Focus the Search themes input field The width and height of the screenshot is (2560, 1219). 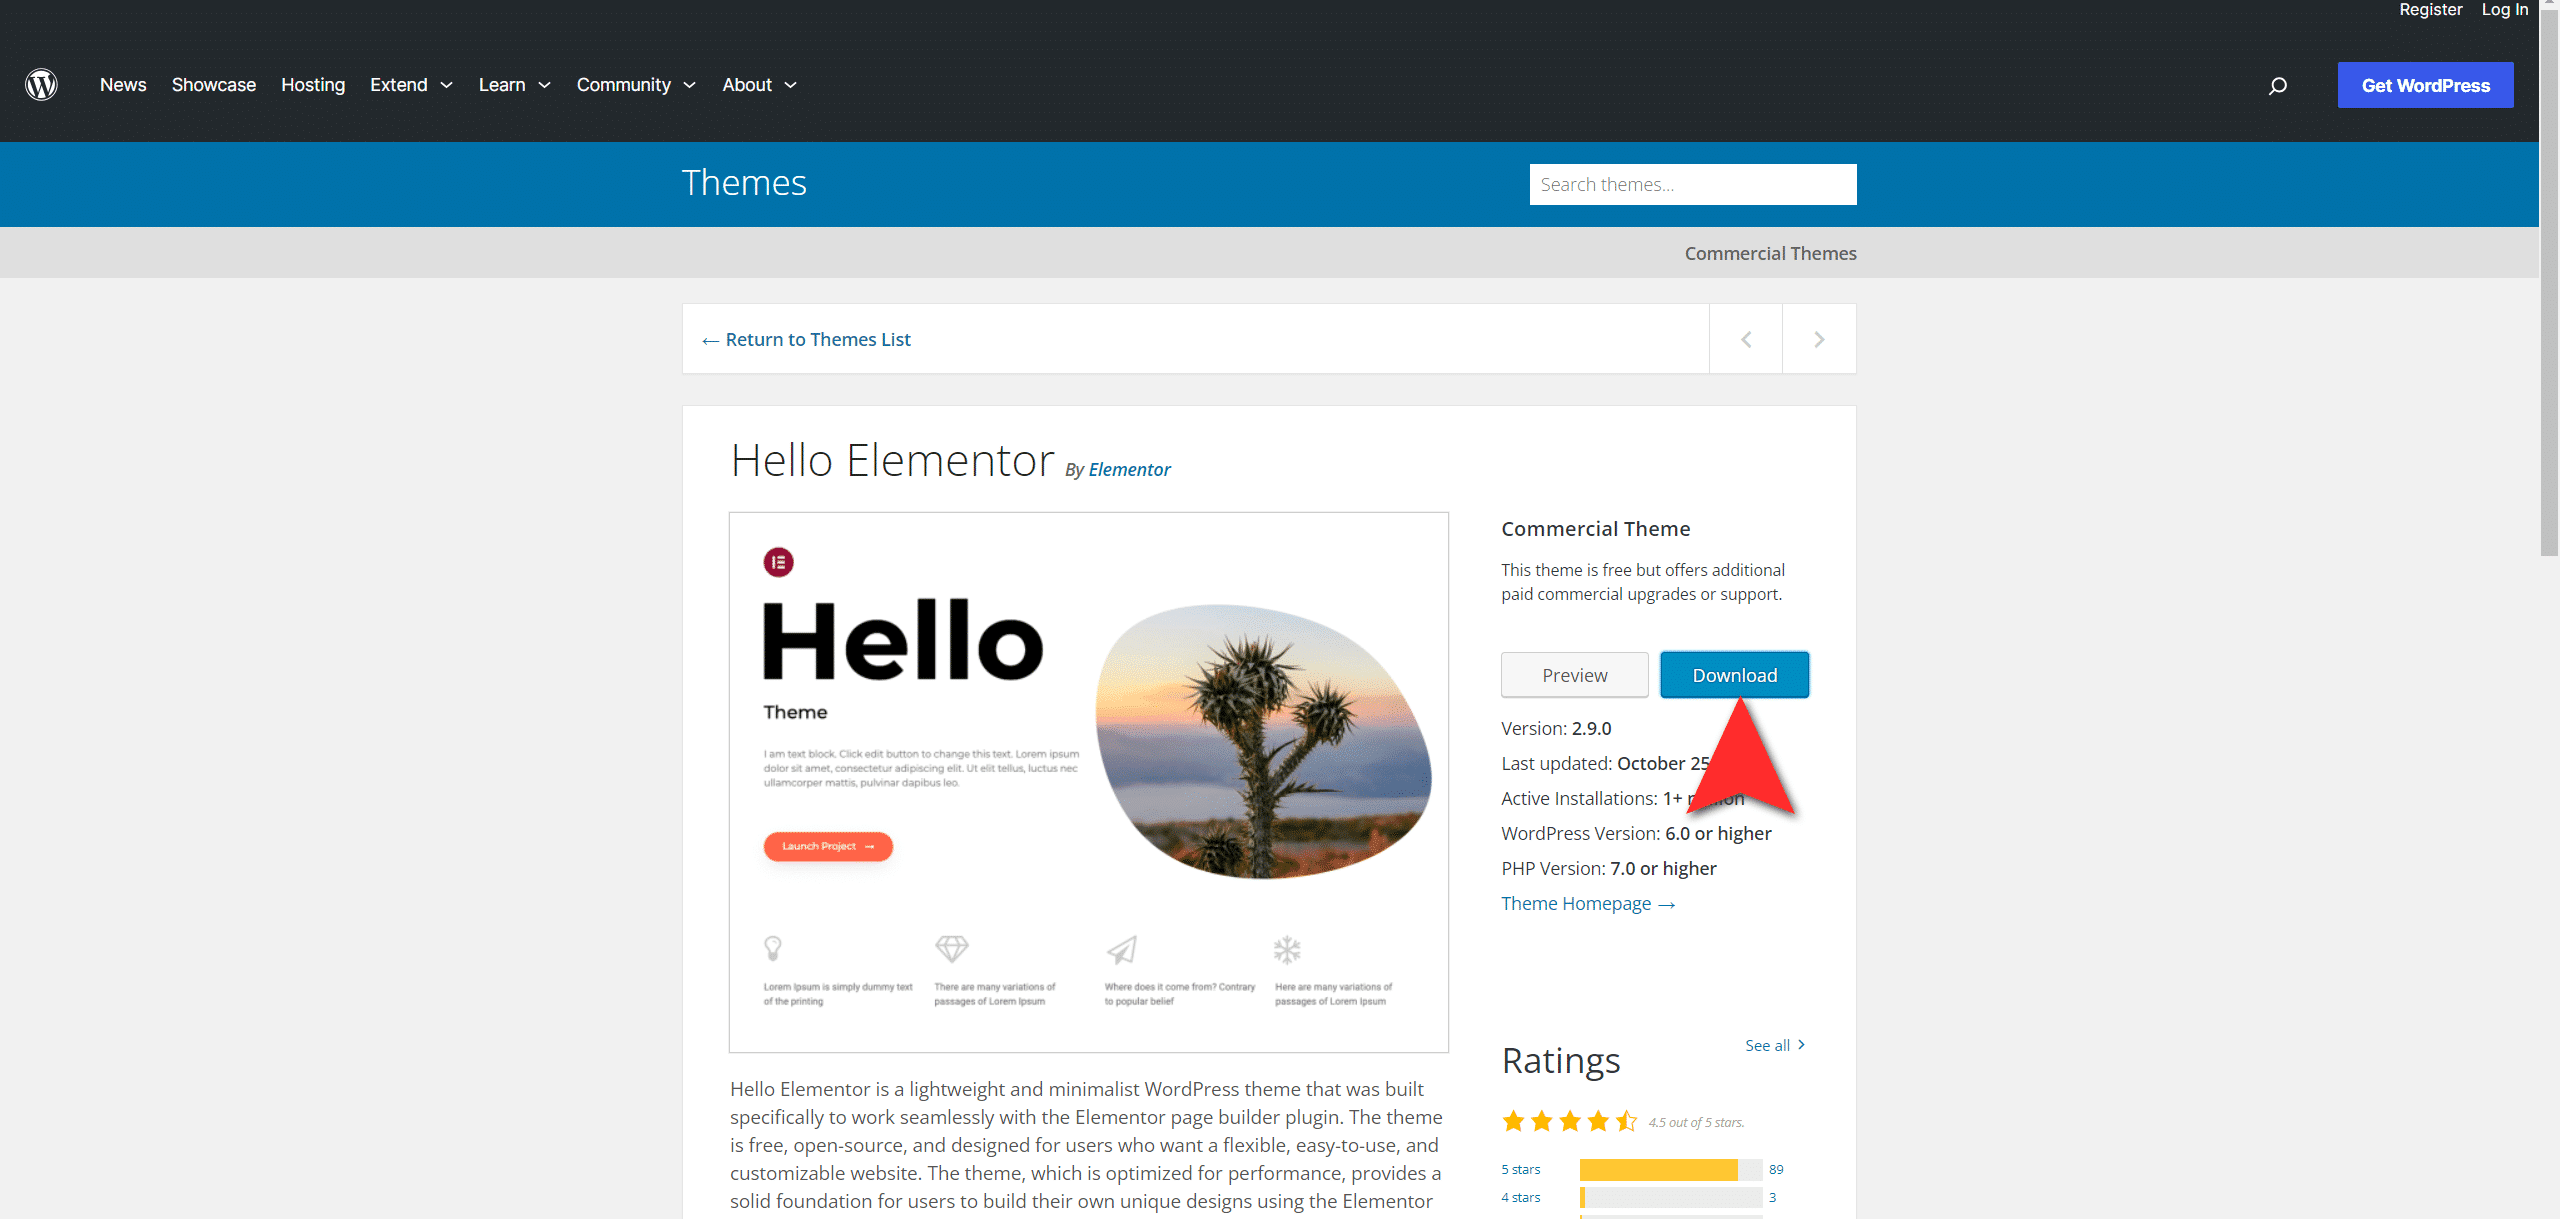[x=1693, y=184]
